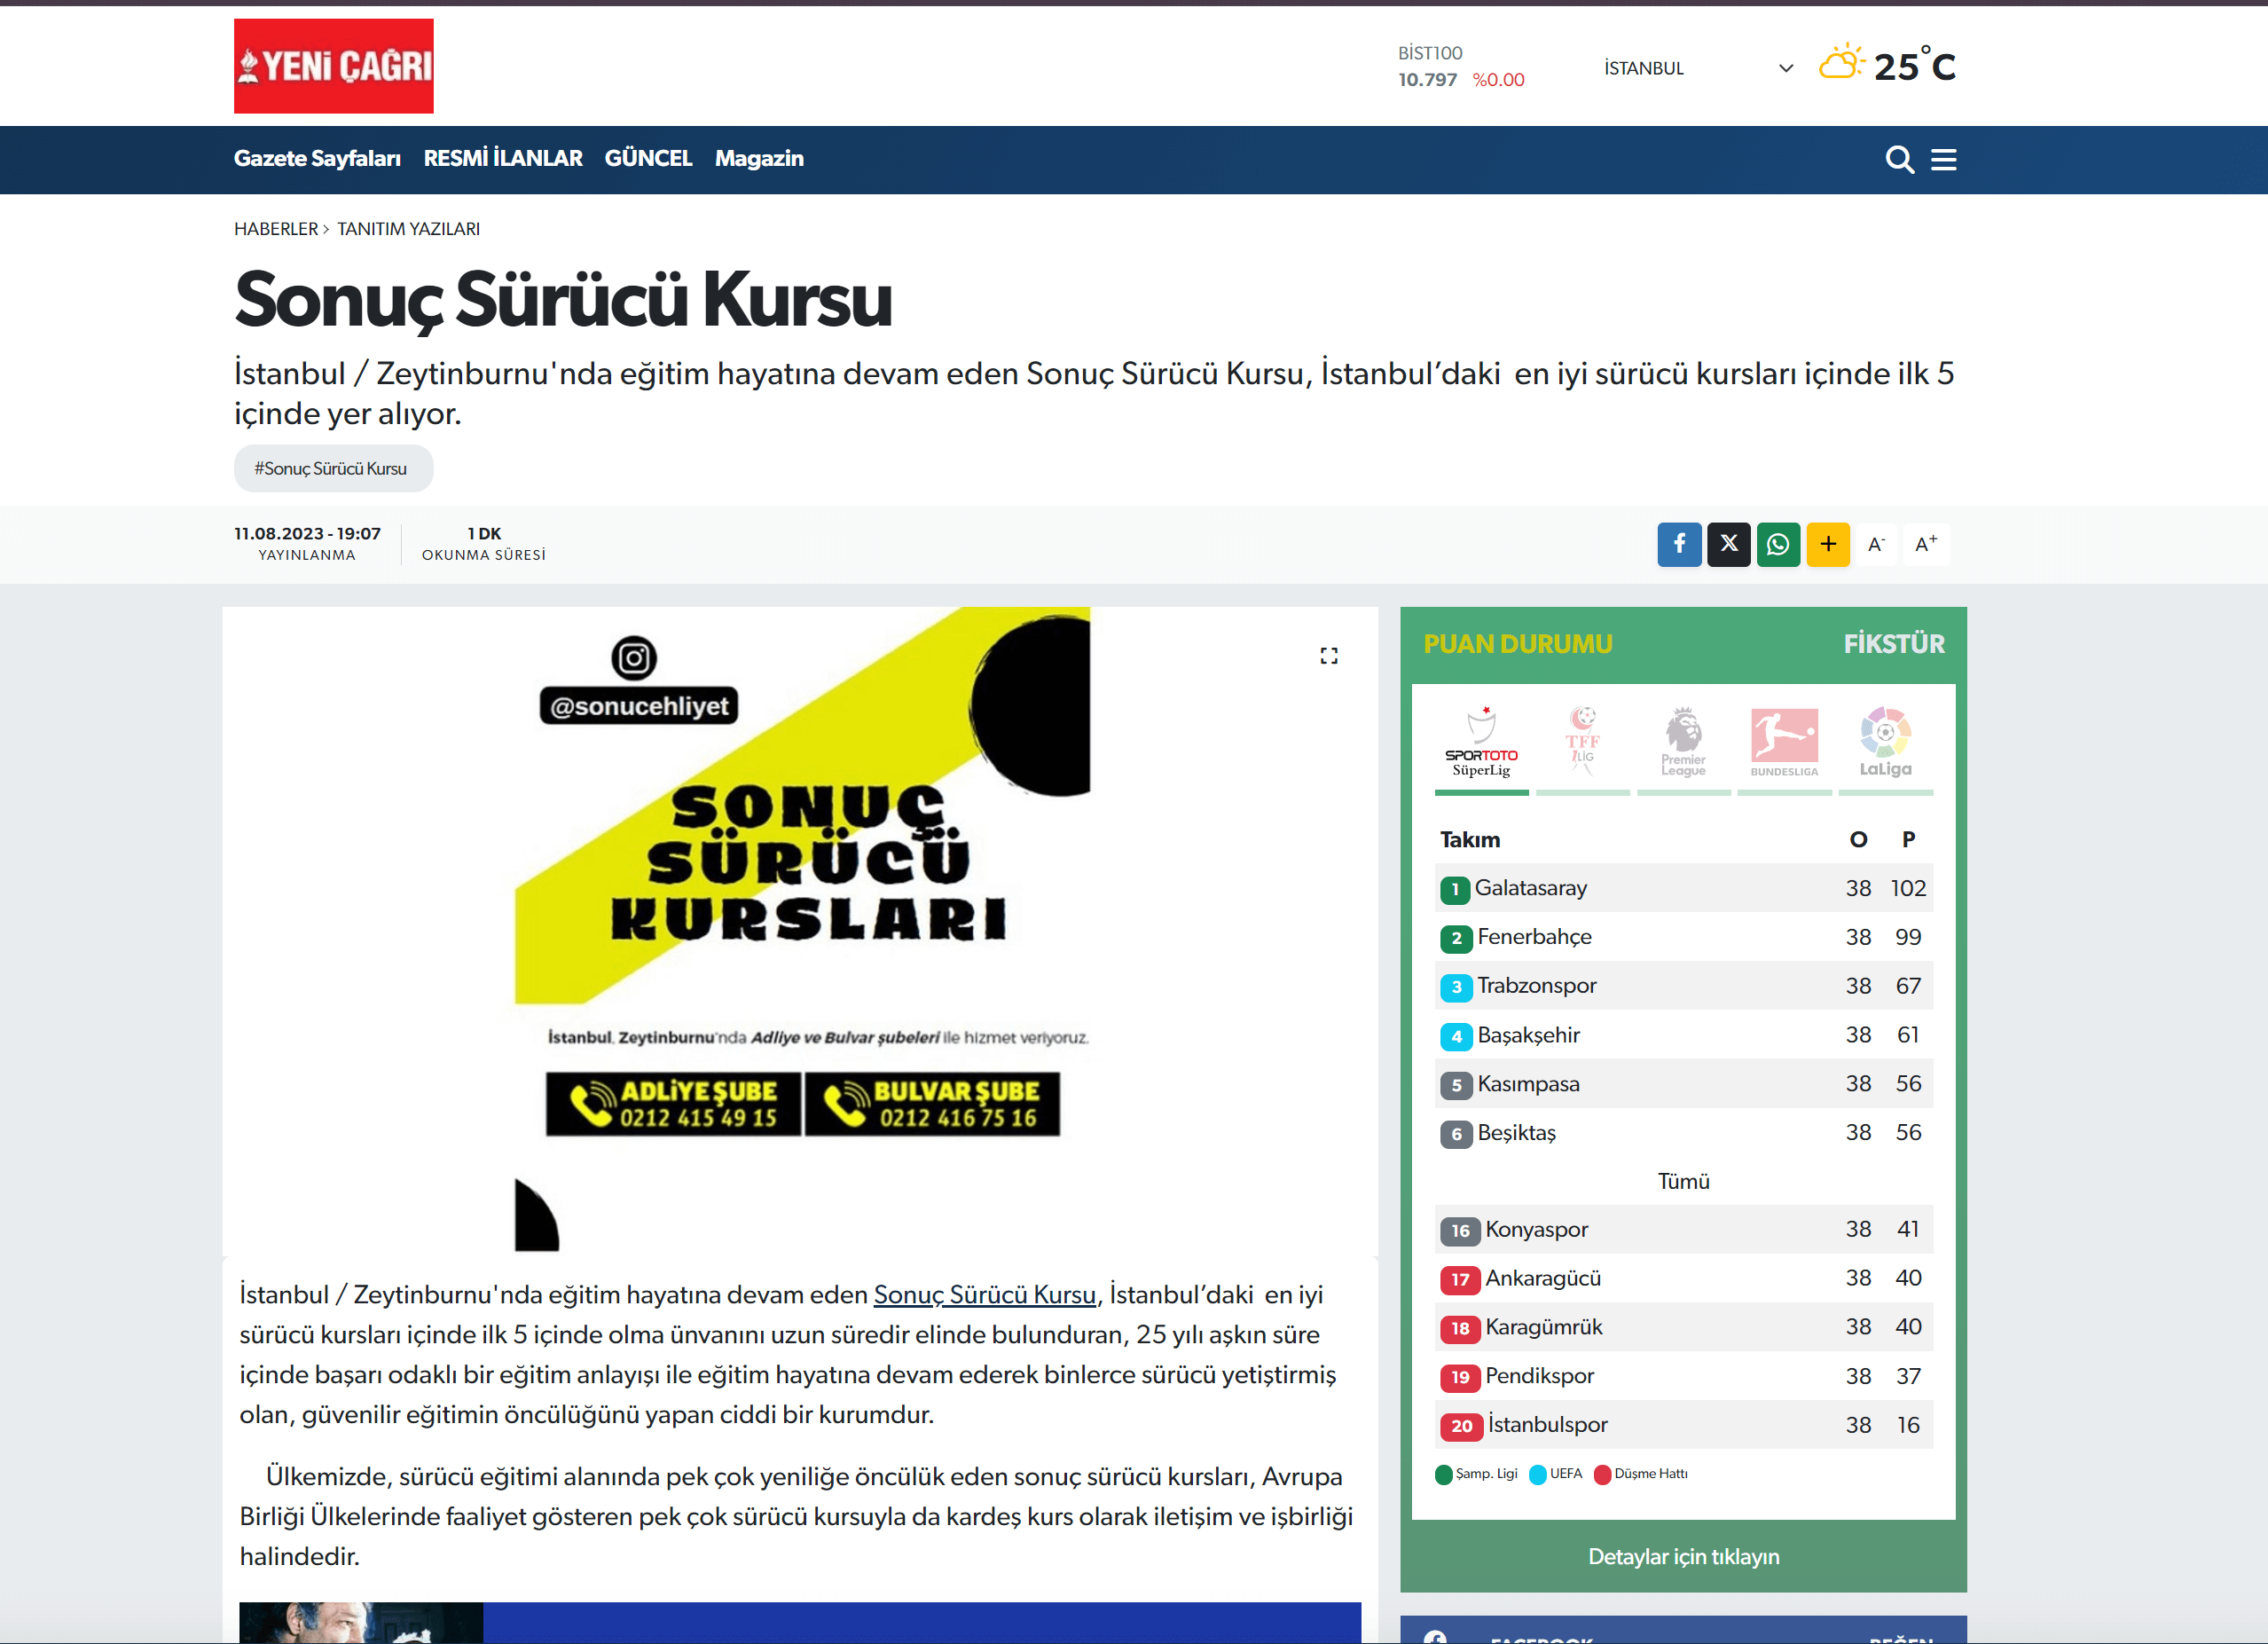Open the İSTANBUL city dropdown
2268x1644 pixels.
click(1697, 68)
